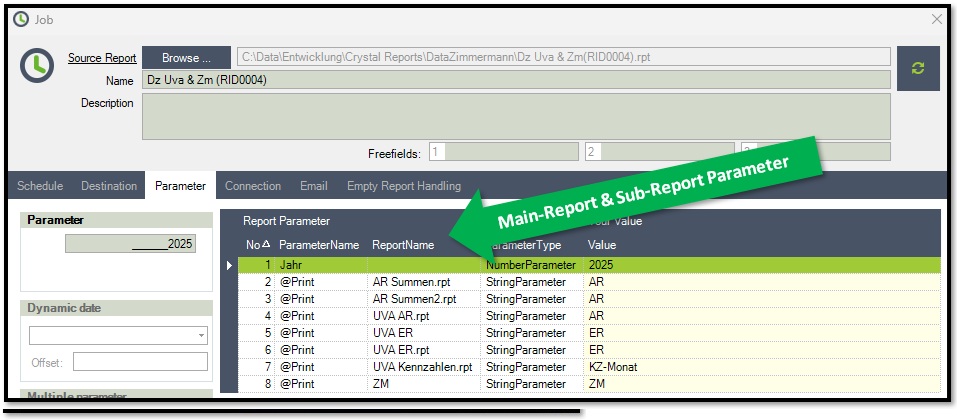The height and width of the screenshot is (420, 957).
Task: Click the ParameterName column header
Action: (x=319, y=245)
